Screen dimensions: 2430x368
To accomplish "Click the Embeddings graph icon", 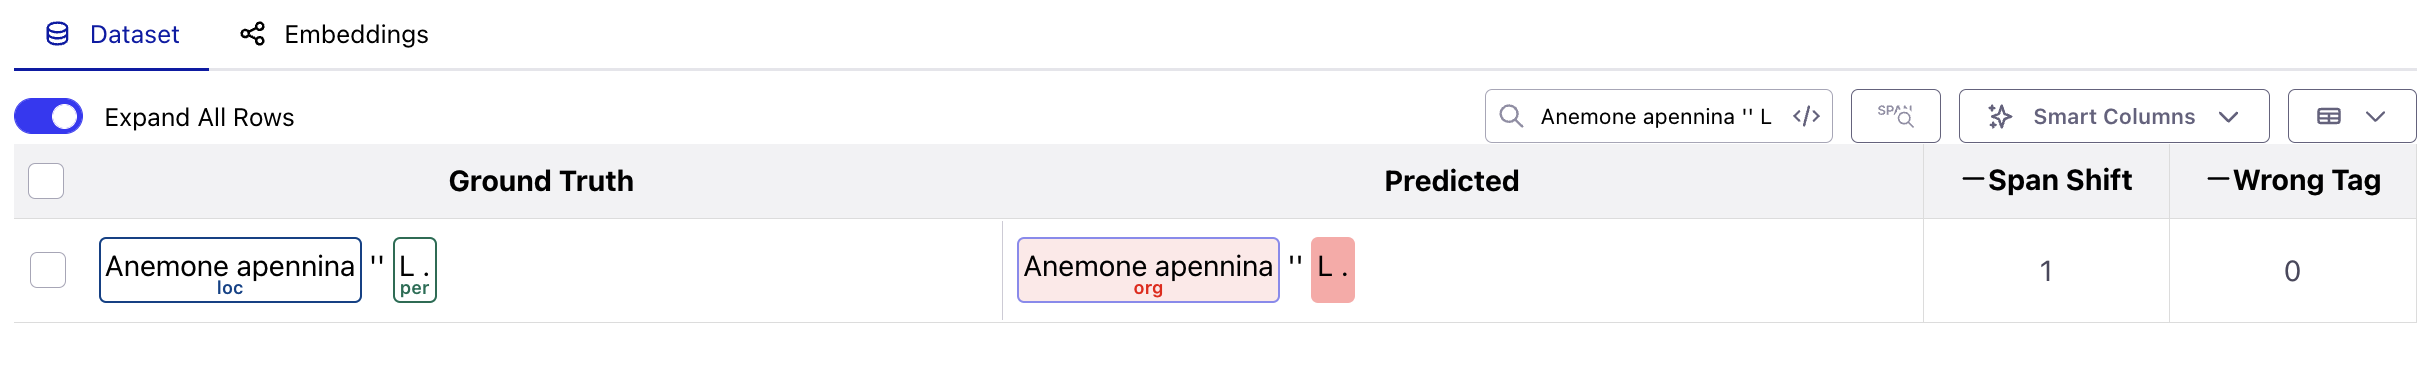I will (x=252, y=34).
